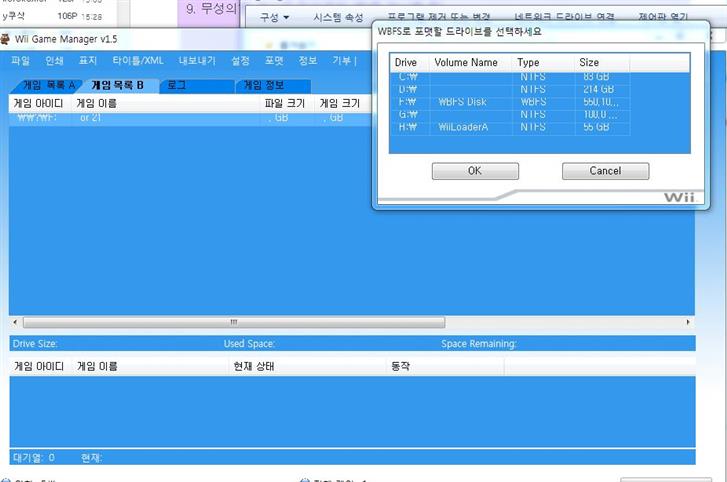This screenshot has height=482, width=727.
Task: Click the OK button in drive dialog
Action: coord(474,171)
